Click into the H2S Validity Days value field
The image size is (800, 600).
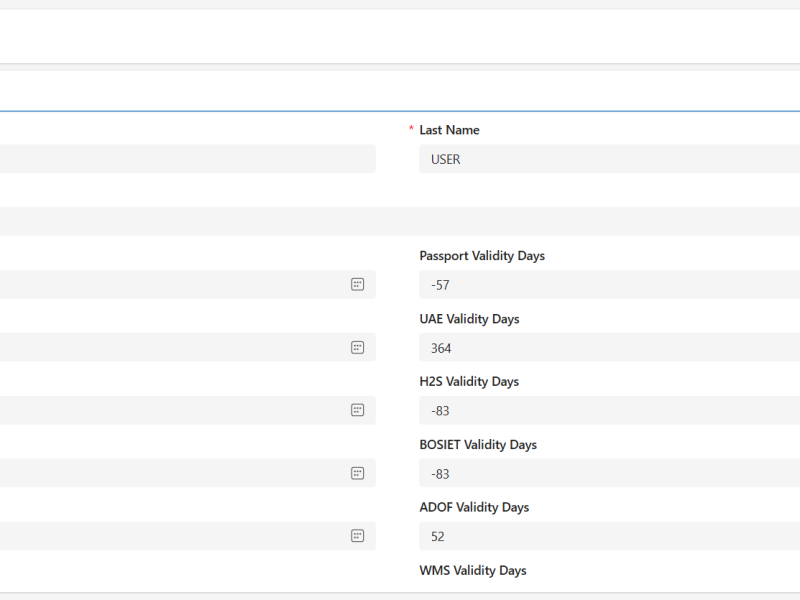pos(609,410)
